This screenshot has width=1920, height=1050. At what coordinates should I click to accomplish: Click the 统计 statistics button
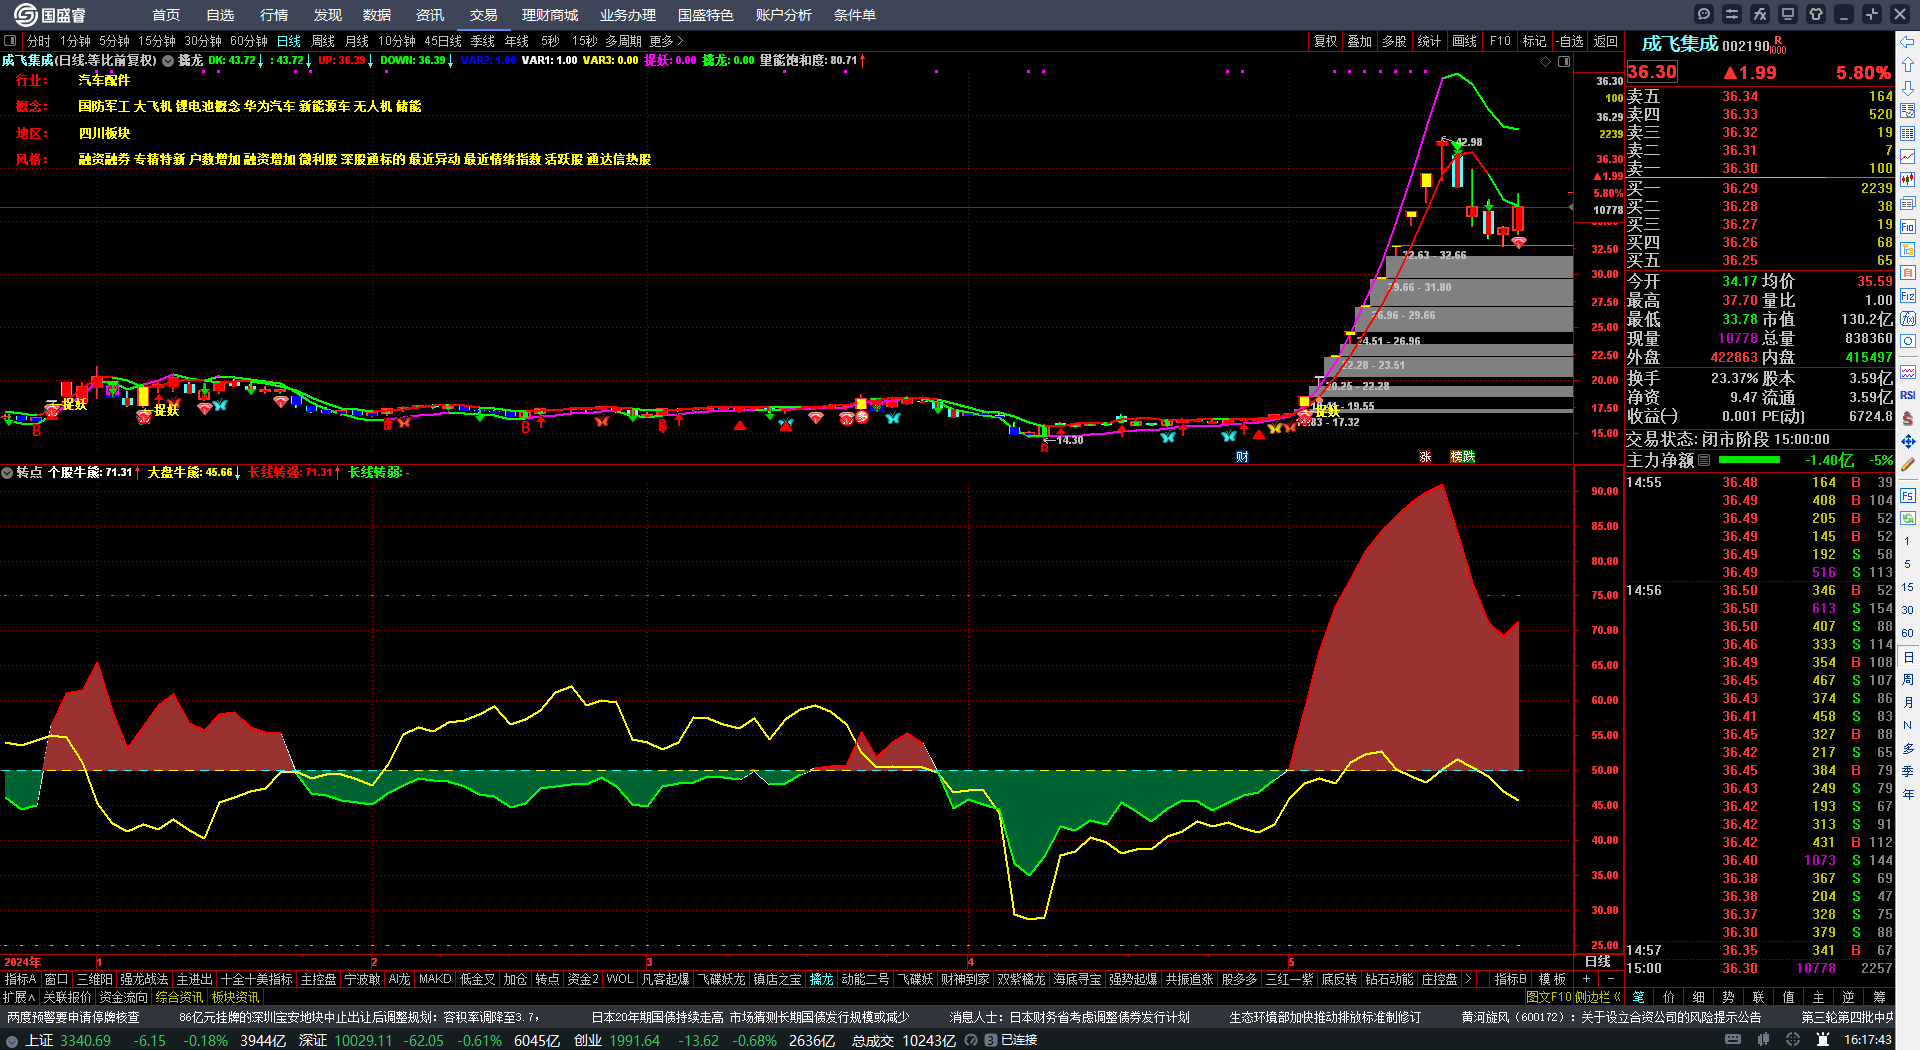[x=1429, y=41]
